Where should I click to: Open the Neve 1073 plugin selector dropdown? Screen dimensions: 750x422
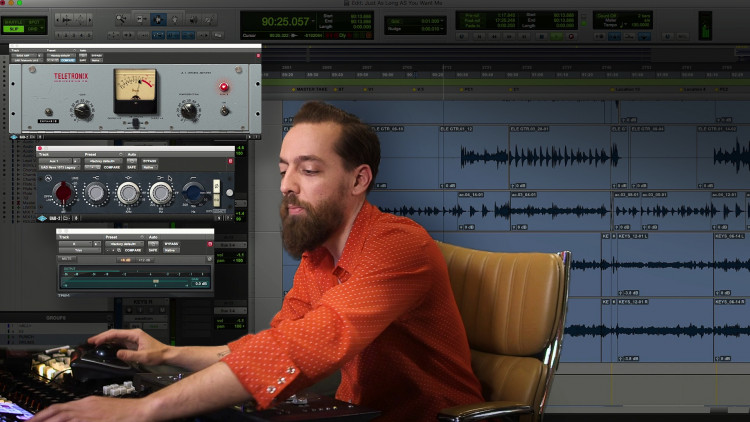click(60, 167)
